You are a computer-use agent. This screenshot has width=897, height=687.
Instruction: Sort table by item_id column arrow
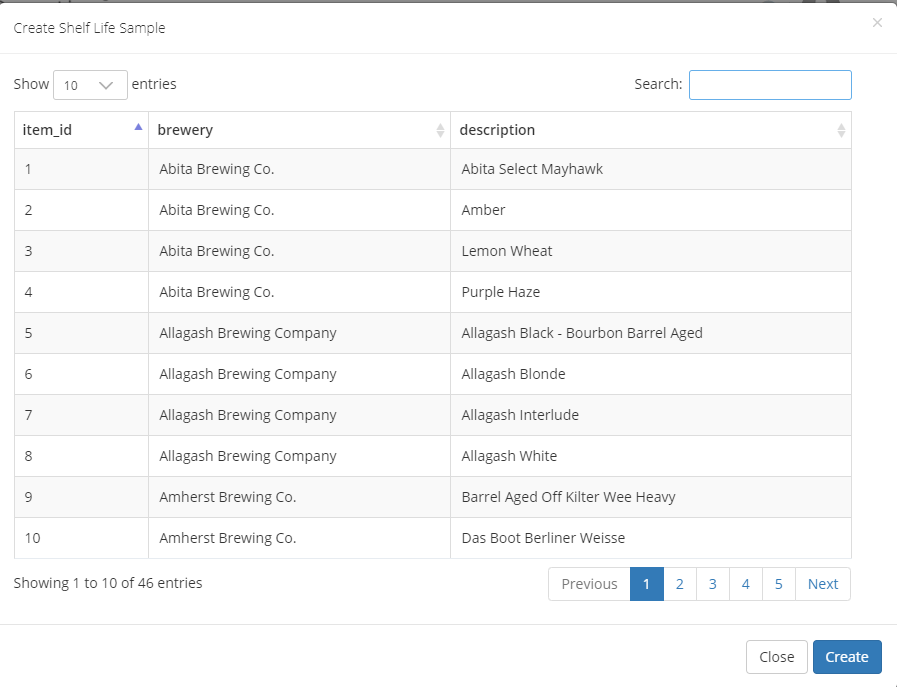click(138, 129)
